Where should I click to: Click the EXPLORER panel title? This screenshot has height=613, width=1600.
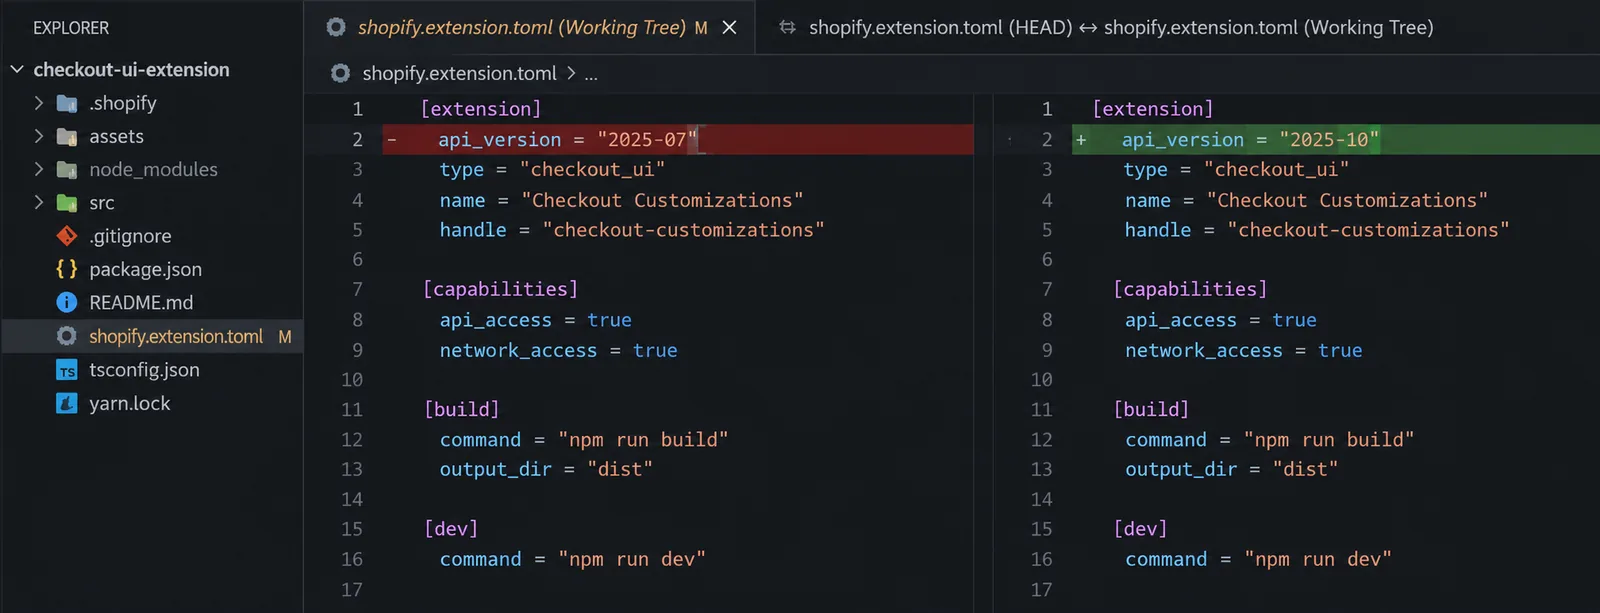[x=71, y=28]
